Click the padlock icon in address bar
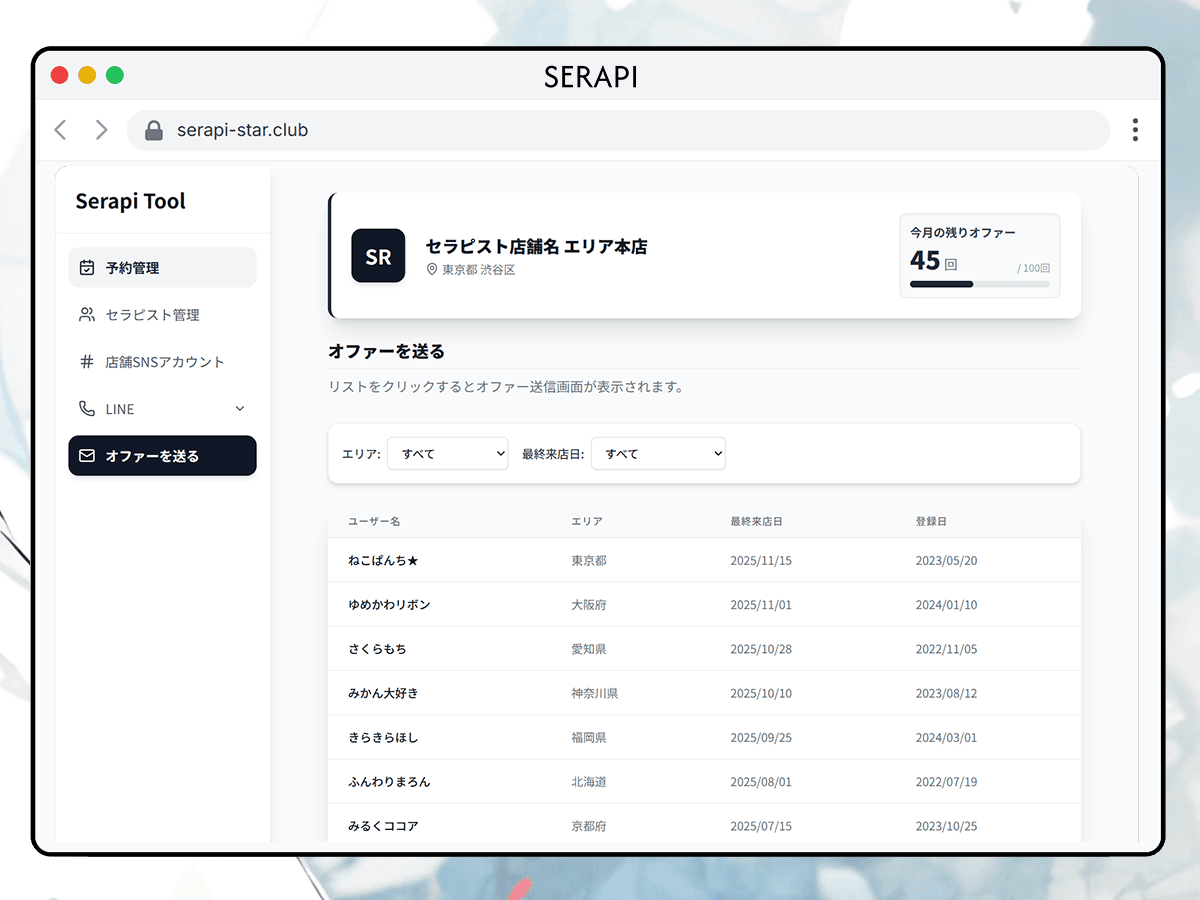Screen dimensions: 1200x900 pos(153,130)
